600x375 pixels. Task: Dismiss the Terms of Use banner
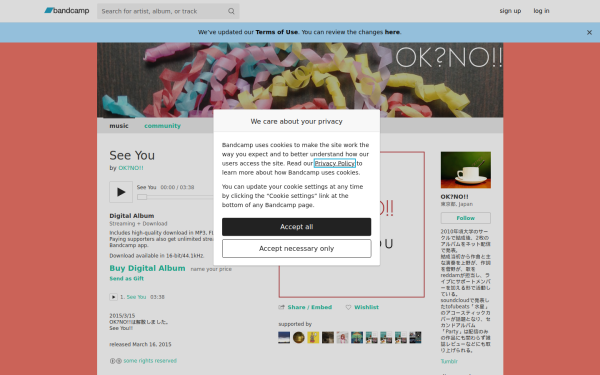click(589, 33)
